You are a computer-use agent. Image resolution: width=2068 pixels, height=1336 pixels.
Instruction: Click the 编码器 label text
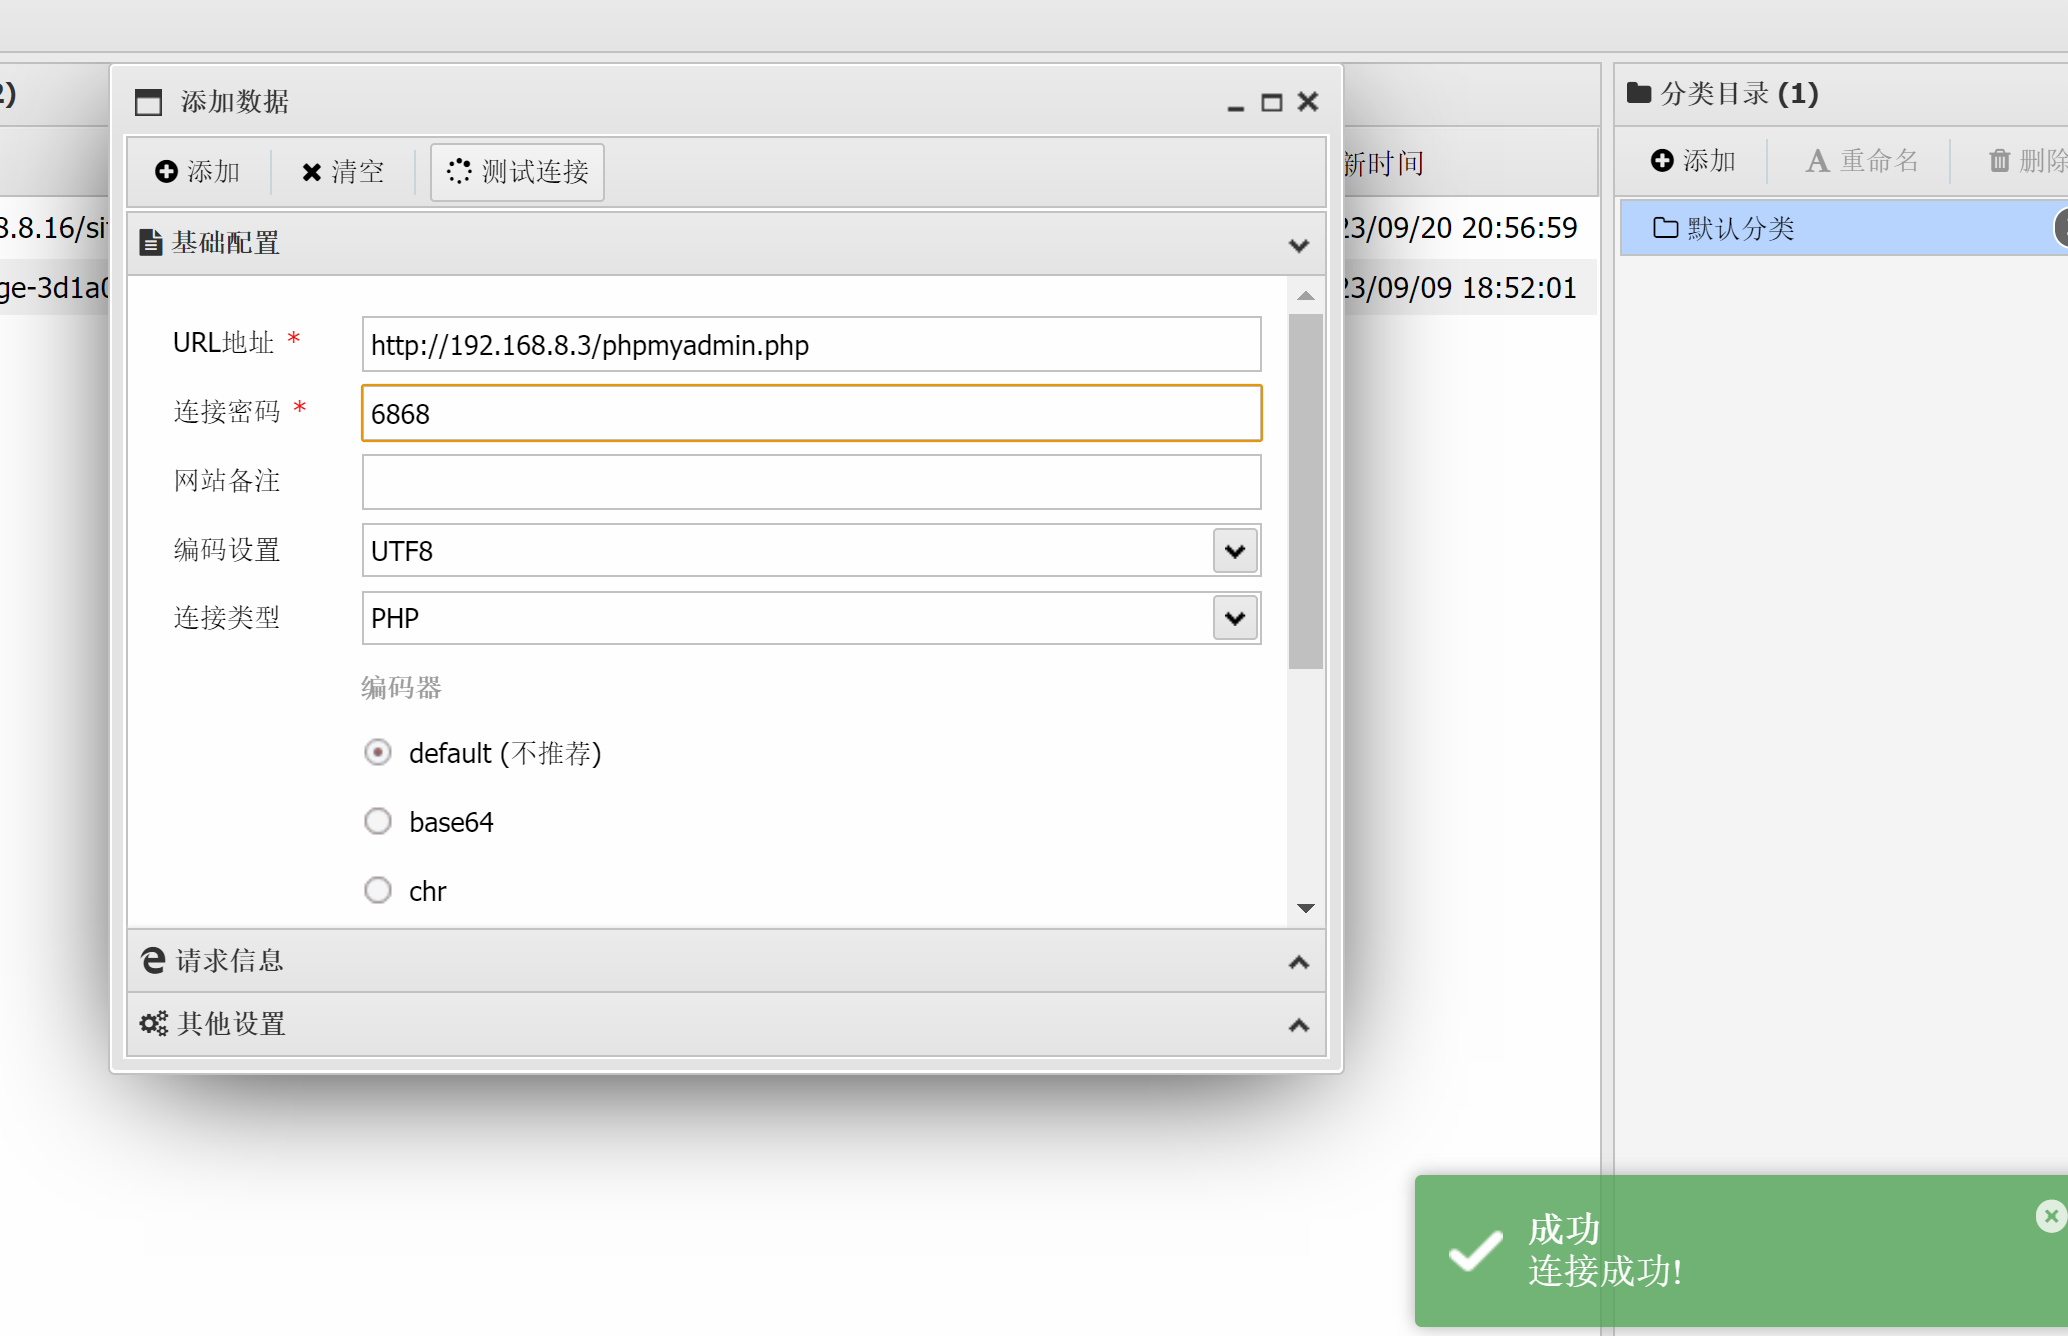point(401,688)
